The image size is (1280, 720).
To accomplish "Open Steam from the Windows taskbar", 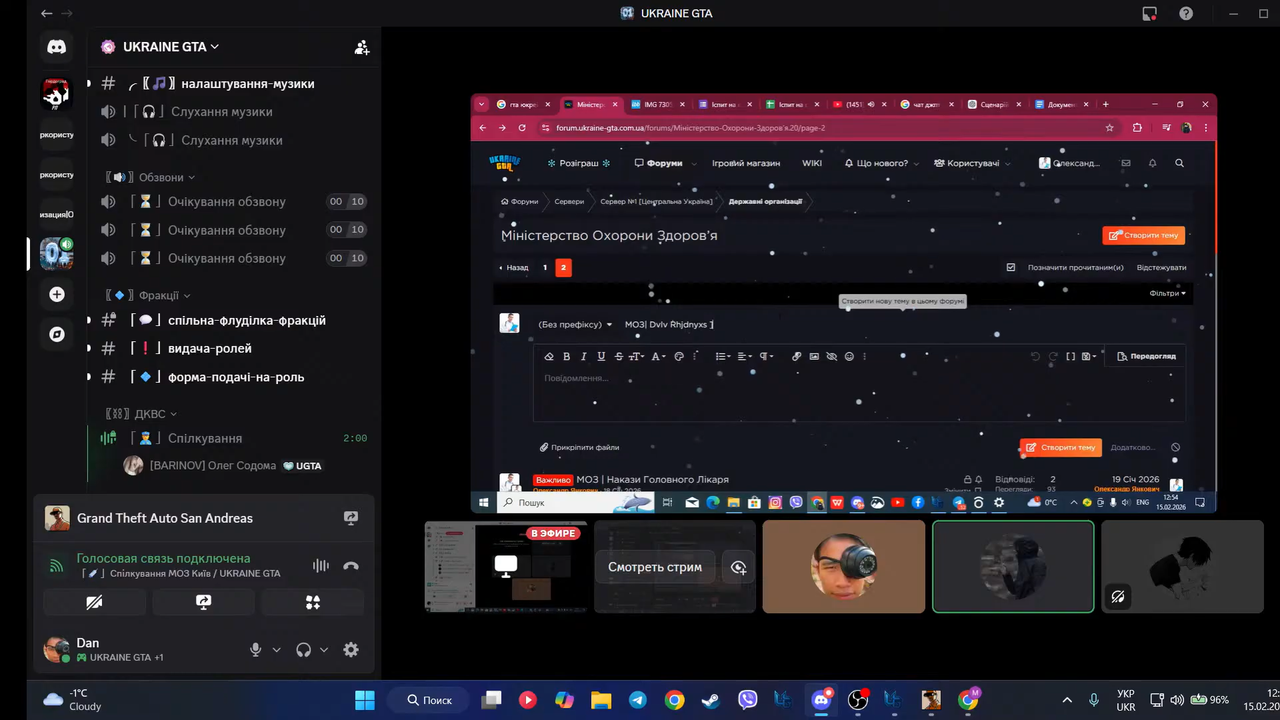I will [x=711, y=700].
